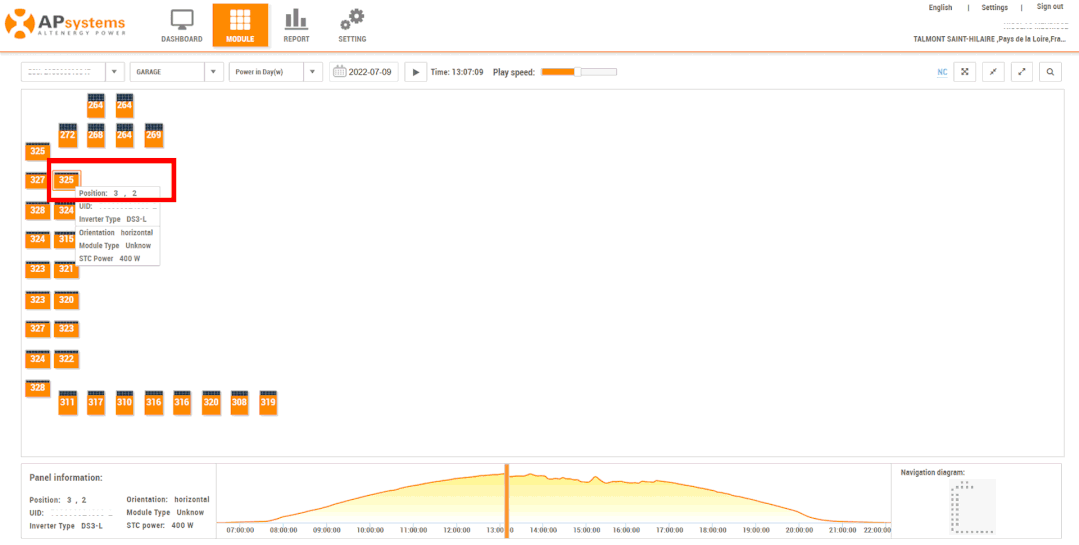Click the expand layout arrows icon
The width and height of the screenshot is (1079, 545).
(x=1021, y=72)
